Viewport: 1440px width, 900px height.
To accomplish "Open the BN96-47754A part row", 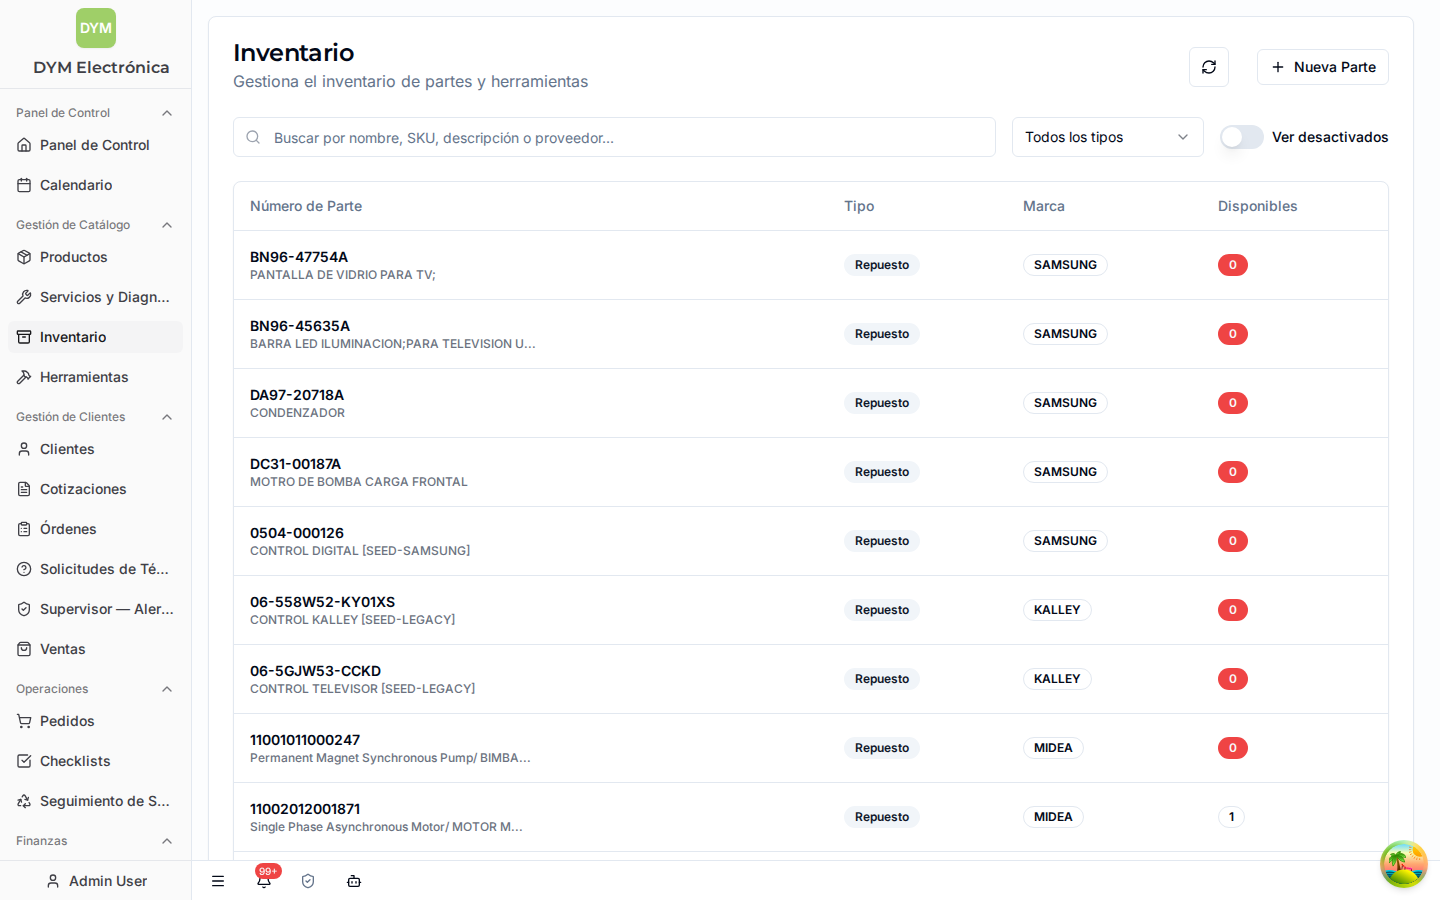I will (x=811, y=265).
